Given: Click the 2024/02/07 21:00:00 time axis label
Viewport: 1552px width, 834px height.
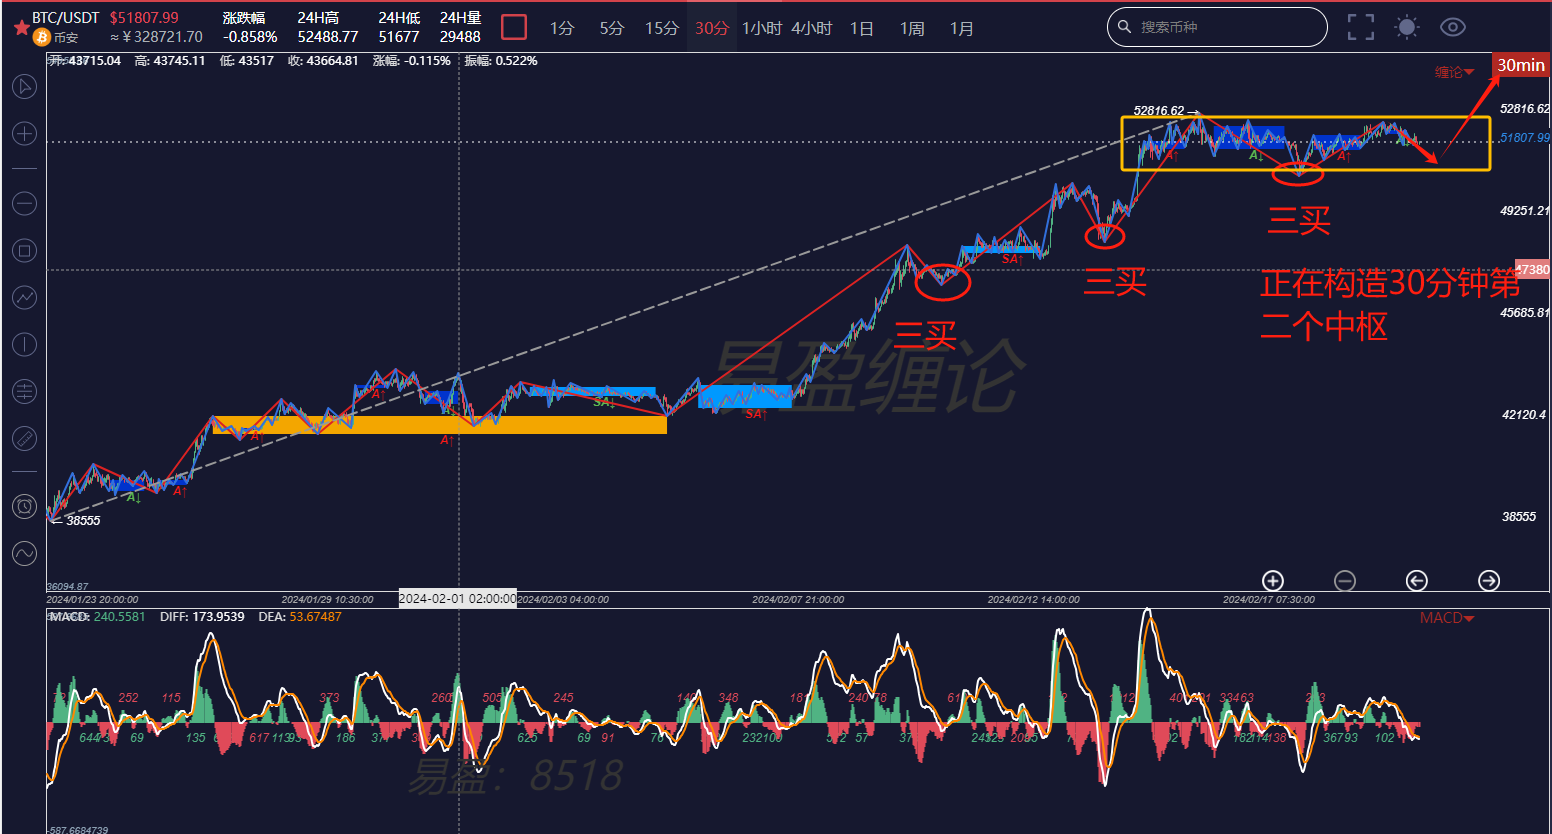Looking at the screenshot, I should pyautogui.click(x=798, y=600).
